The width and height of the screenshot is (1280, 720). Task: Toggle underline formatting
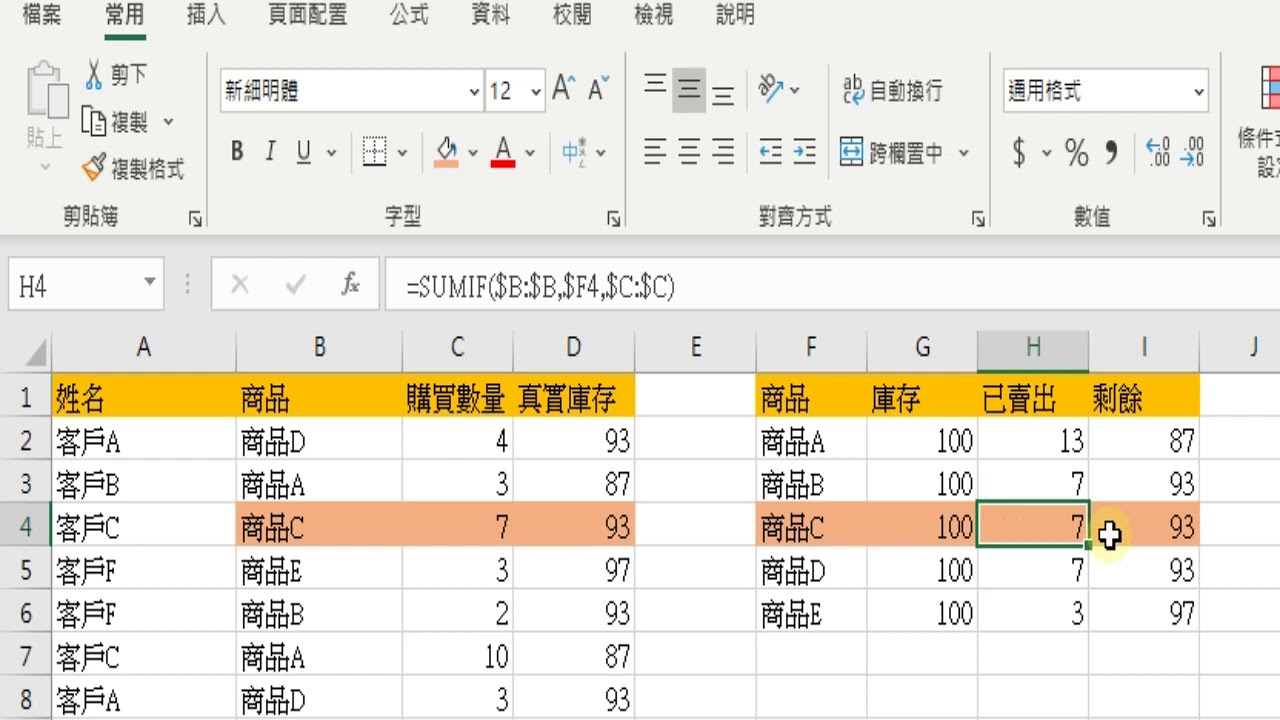tap(302, 151)
